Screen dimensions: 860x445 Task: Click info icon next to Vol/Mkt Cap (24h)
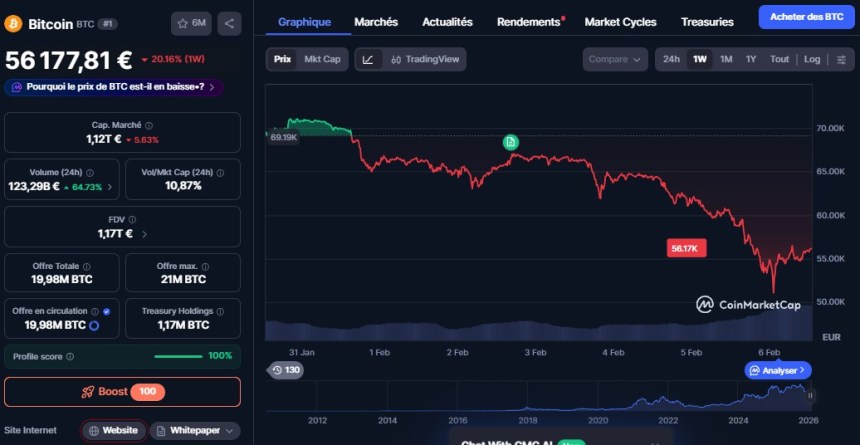(220, 172)
